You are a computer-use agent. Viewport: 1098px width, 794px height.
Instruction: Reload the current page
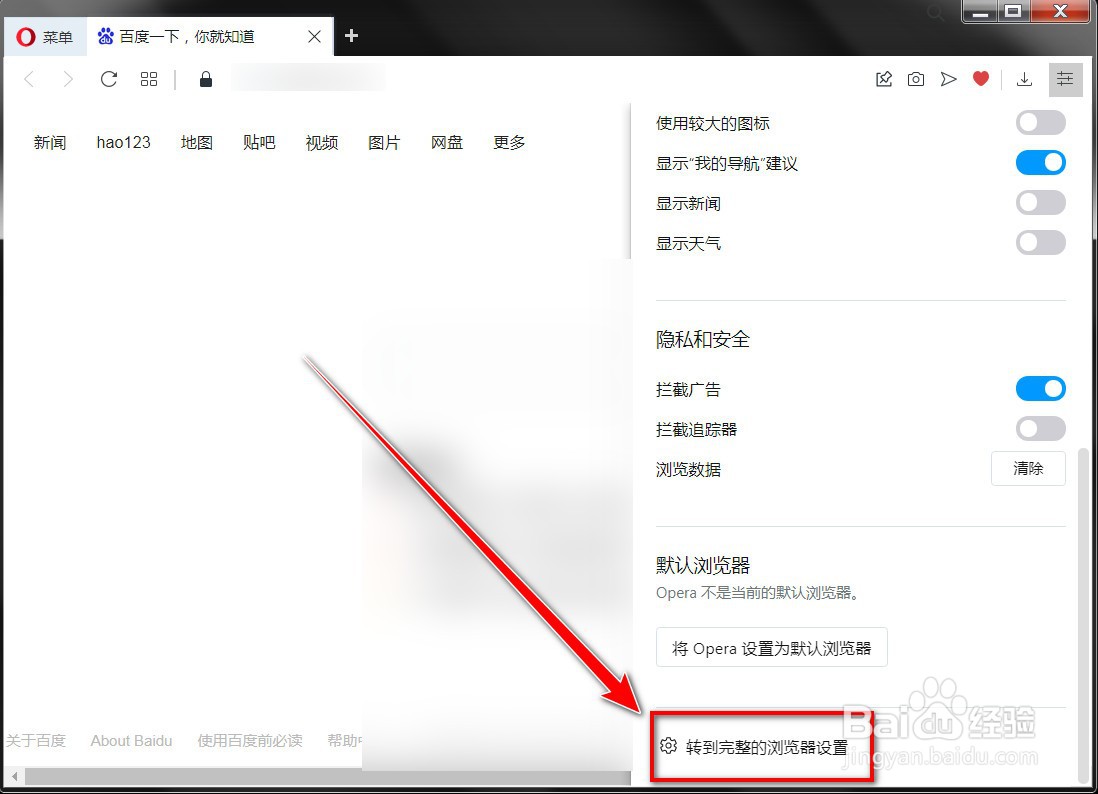point(109,79)
